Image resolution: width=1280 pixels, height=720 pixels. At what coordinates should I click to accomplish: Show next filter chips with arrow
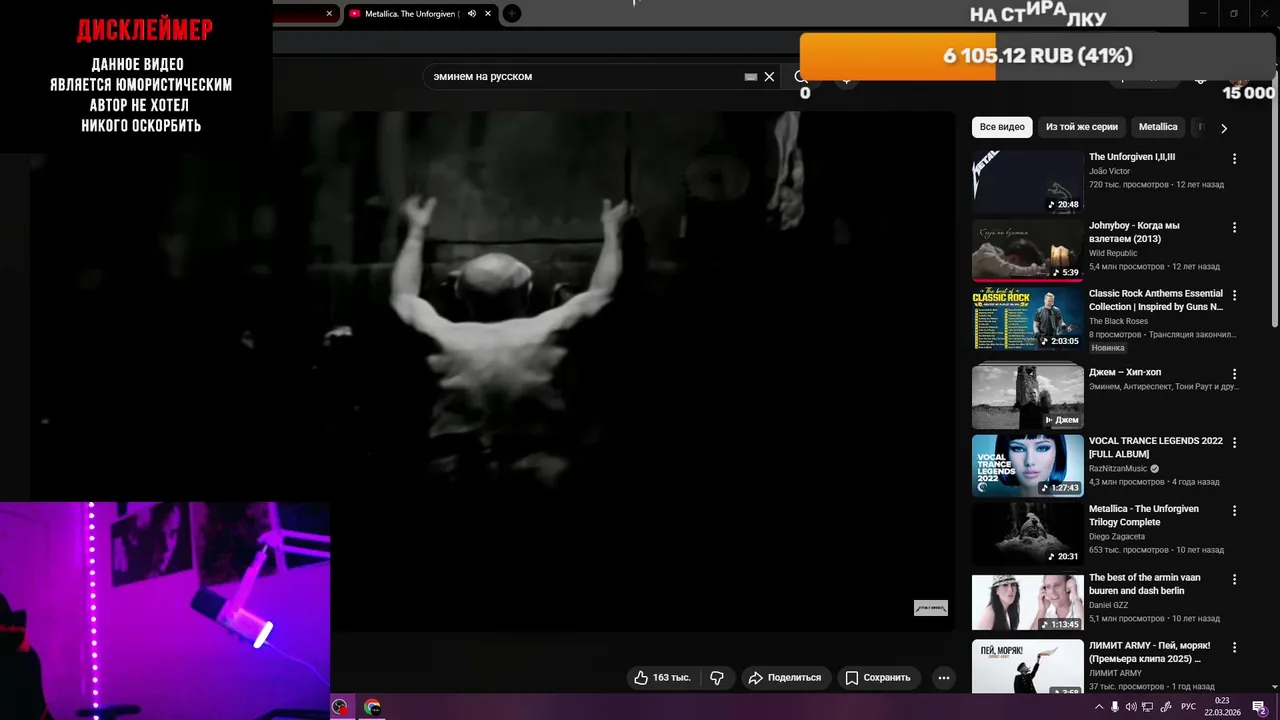click(1223, 128)
